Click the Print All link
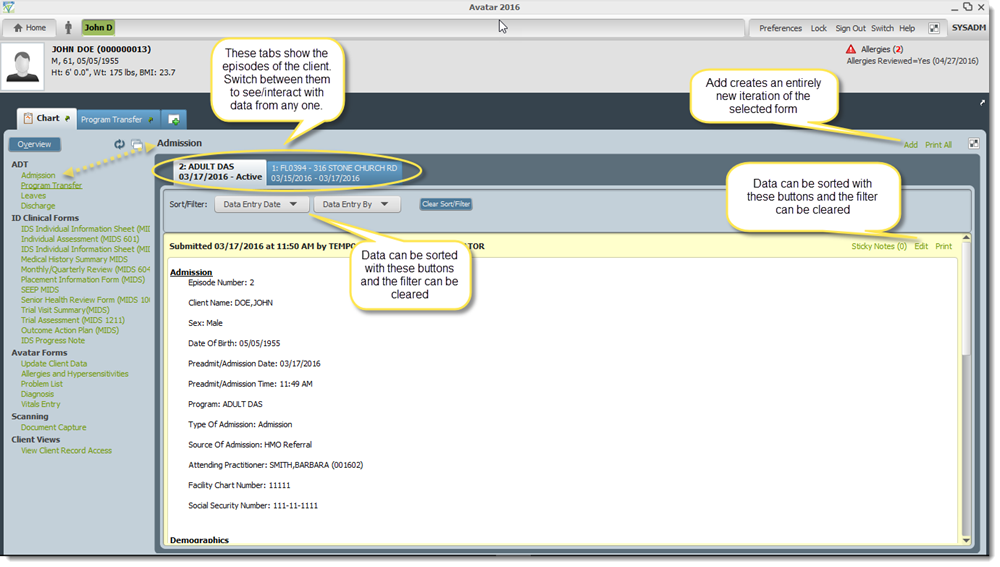This screenshot has height=567, width=1000. pos(938,145)
